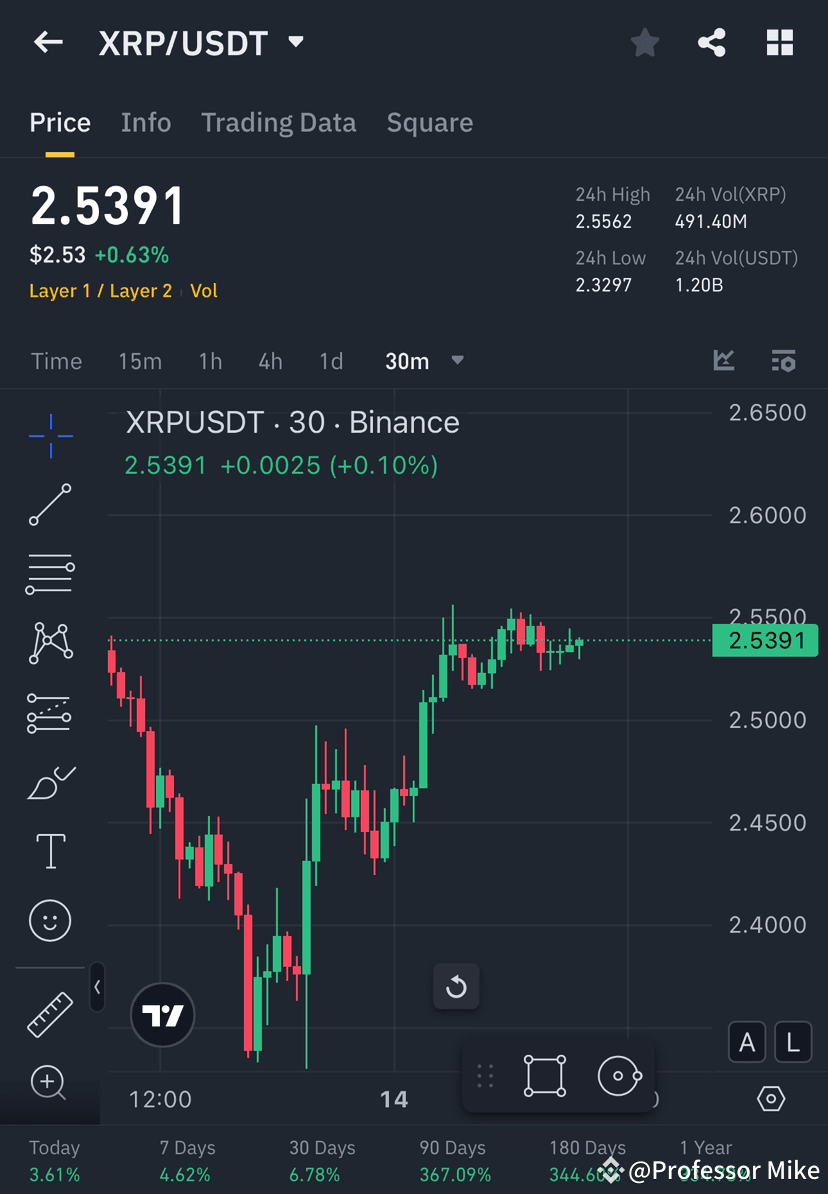Expand the 30m timeframe dropdown
Screen dimensions: 828x1194
coord(457,361)
